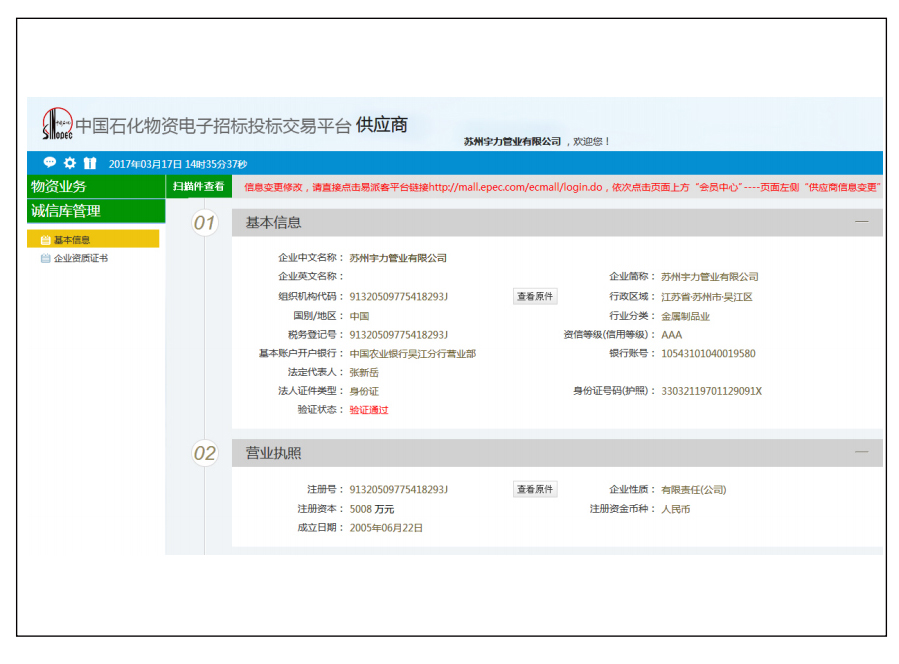Click the 银行账号 number value

[x=709, y=353]
